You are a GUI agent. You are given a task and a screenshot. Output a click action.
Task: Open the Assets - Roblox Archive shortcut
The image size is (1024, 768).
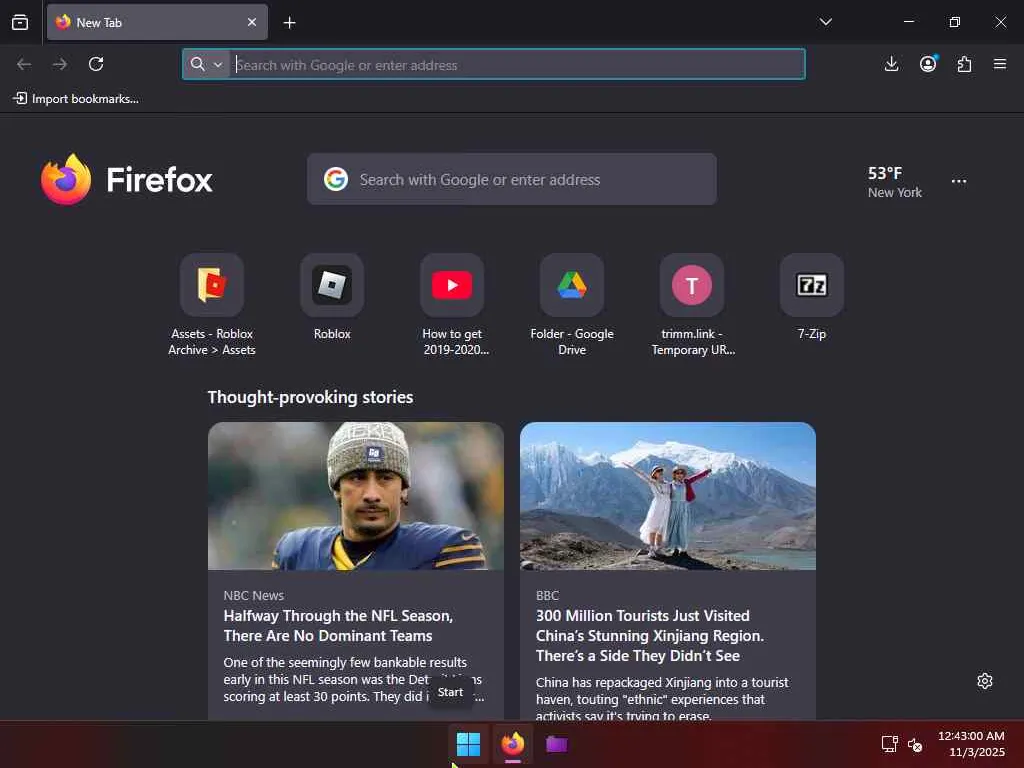(x=212, y=305)
